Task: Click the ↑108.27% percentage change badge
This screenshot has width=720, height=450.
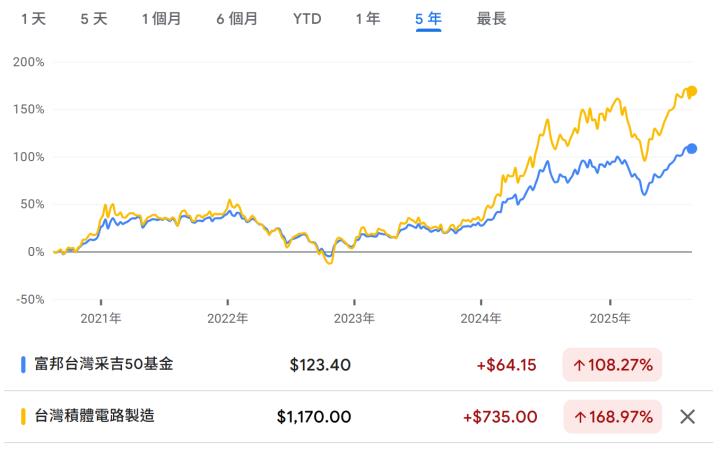Action: [x=612, y=365]
